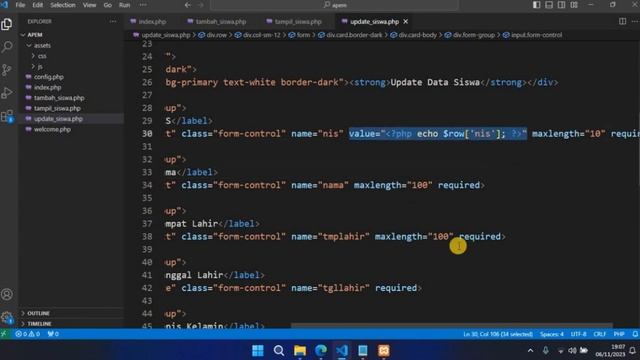Switch to the tampil_siswa.php tab

(298, 21)
